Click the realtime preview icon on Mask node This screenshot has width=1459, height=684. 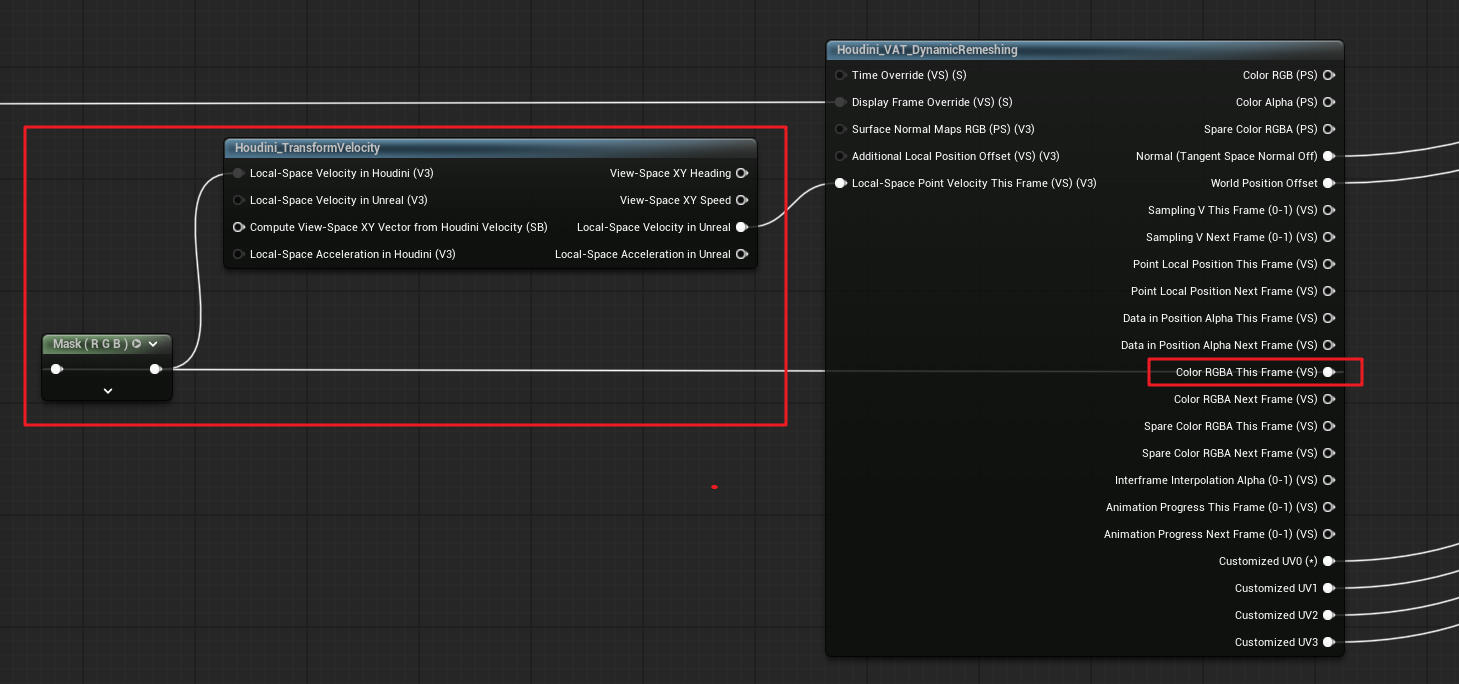tap(137, 344)
